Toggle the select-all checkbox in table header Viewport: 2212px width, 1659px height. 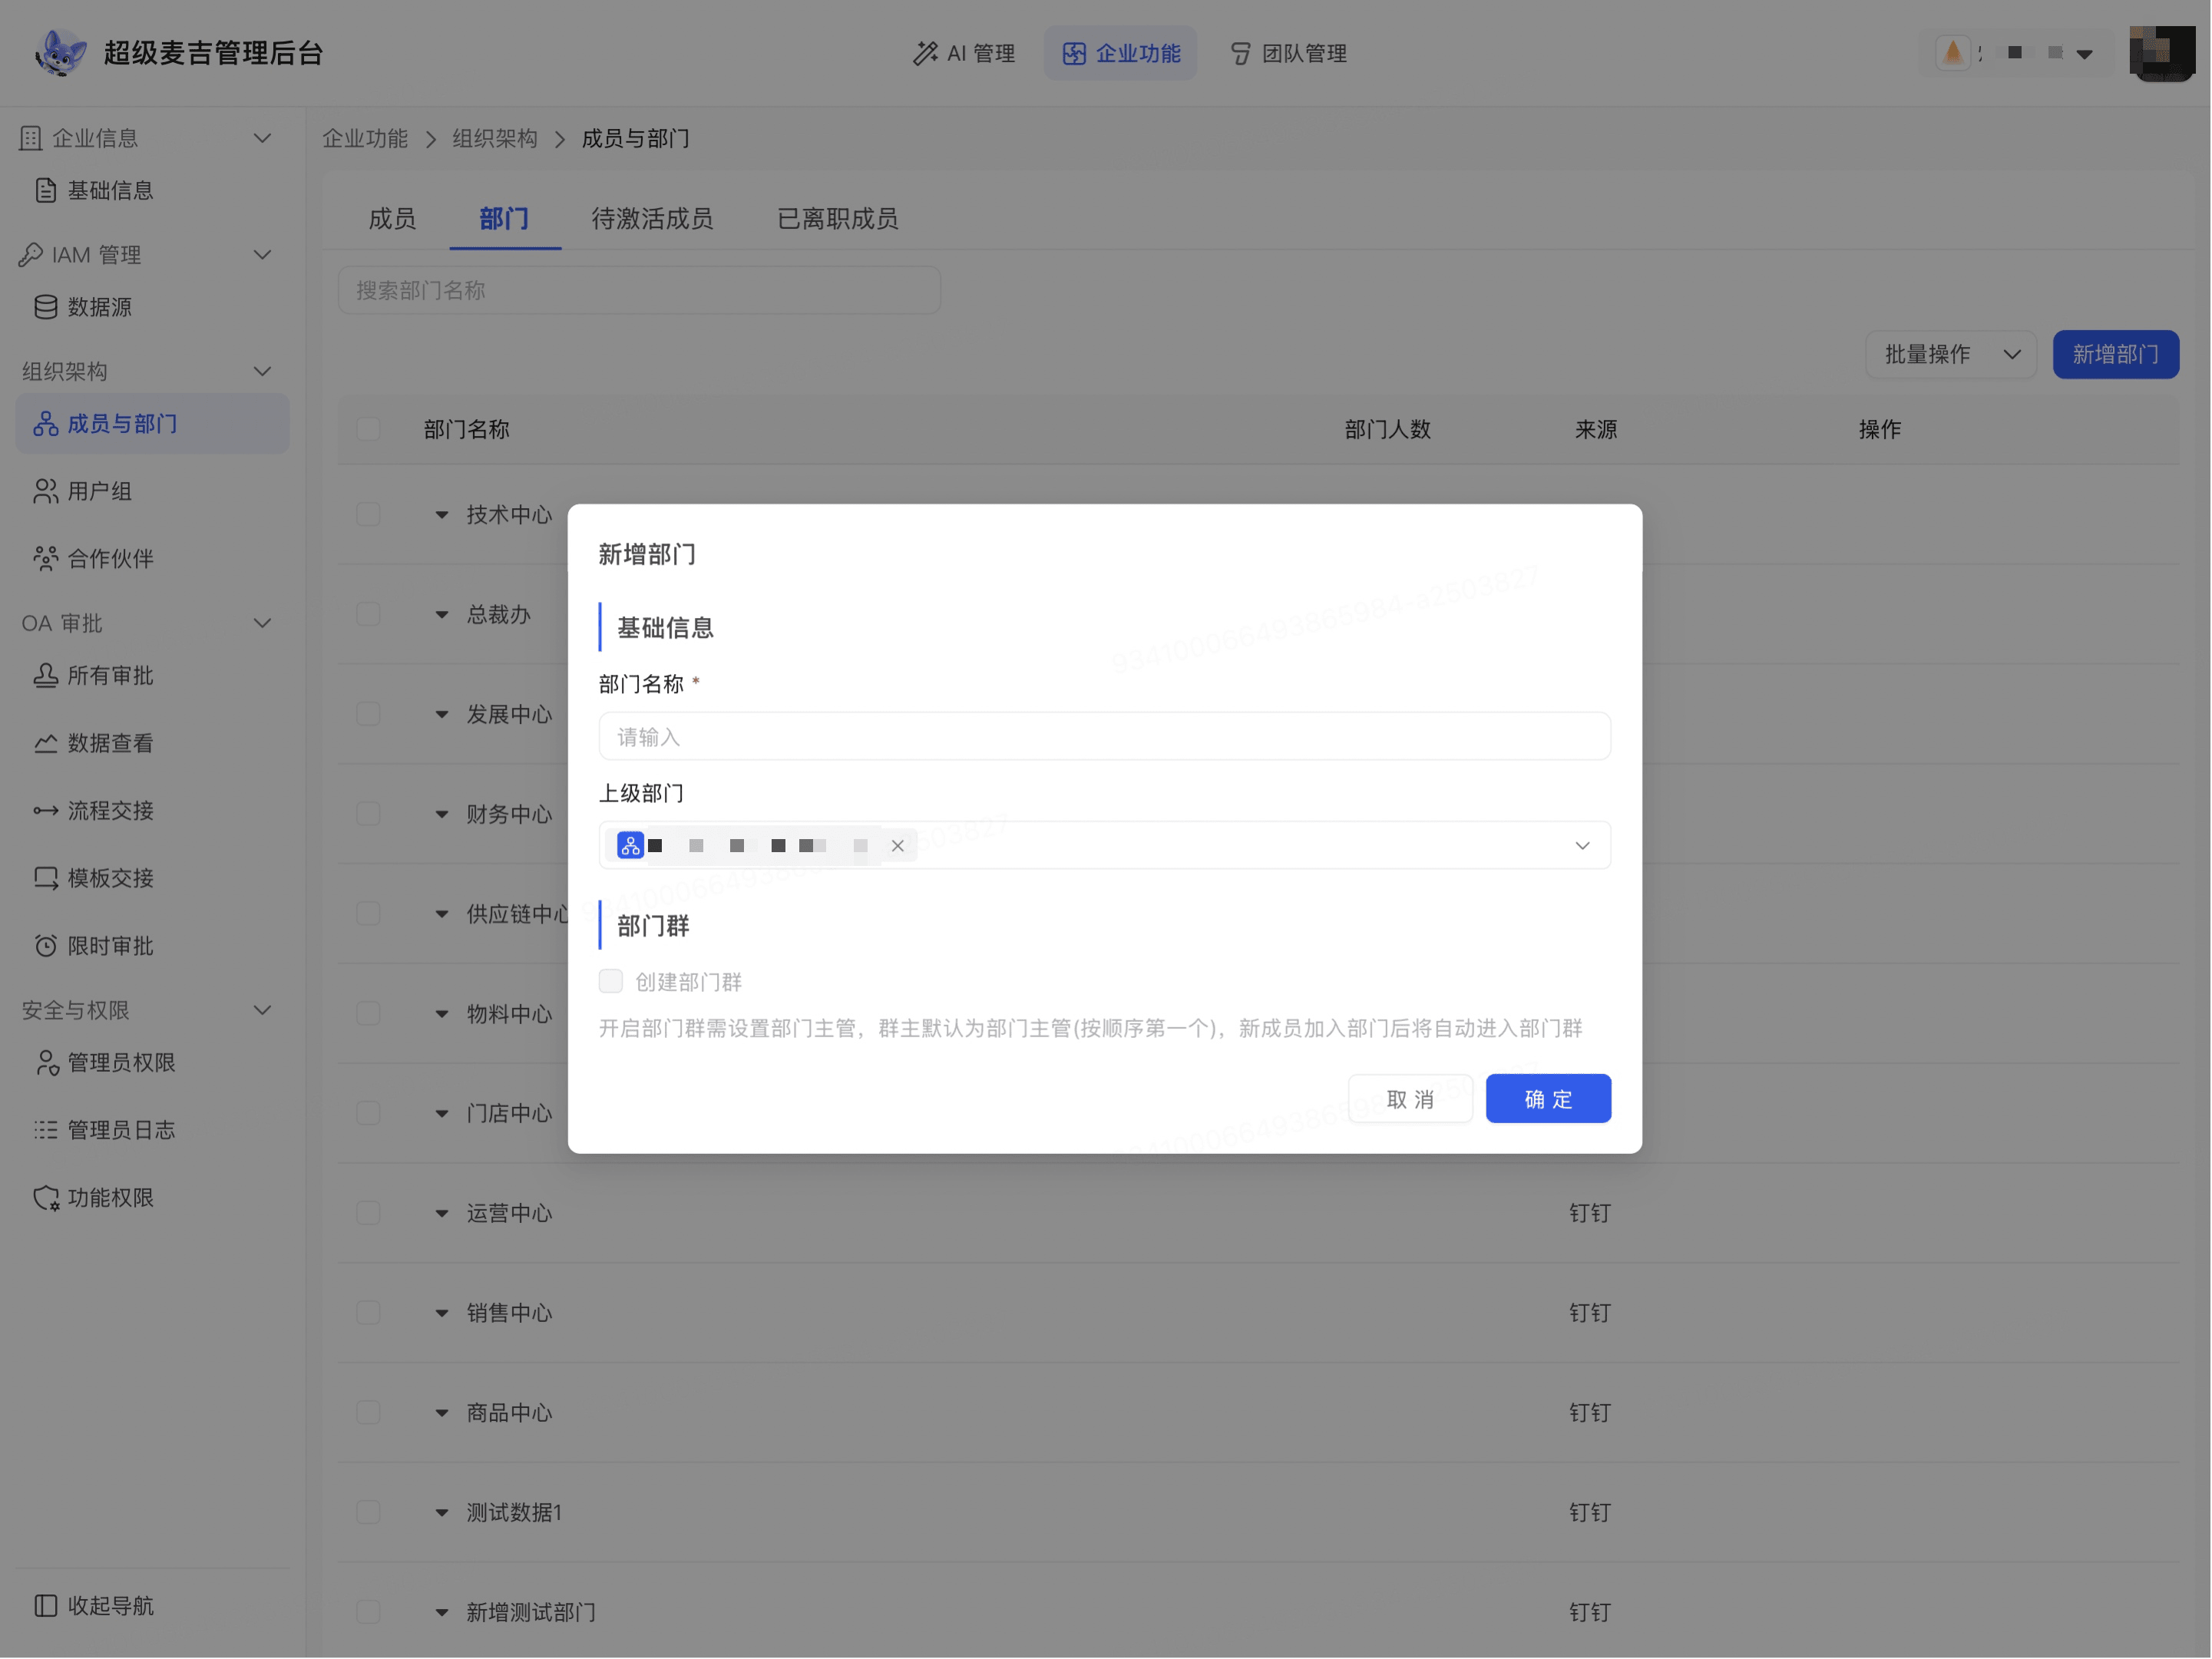pos(368,429)
